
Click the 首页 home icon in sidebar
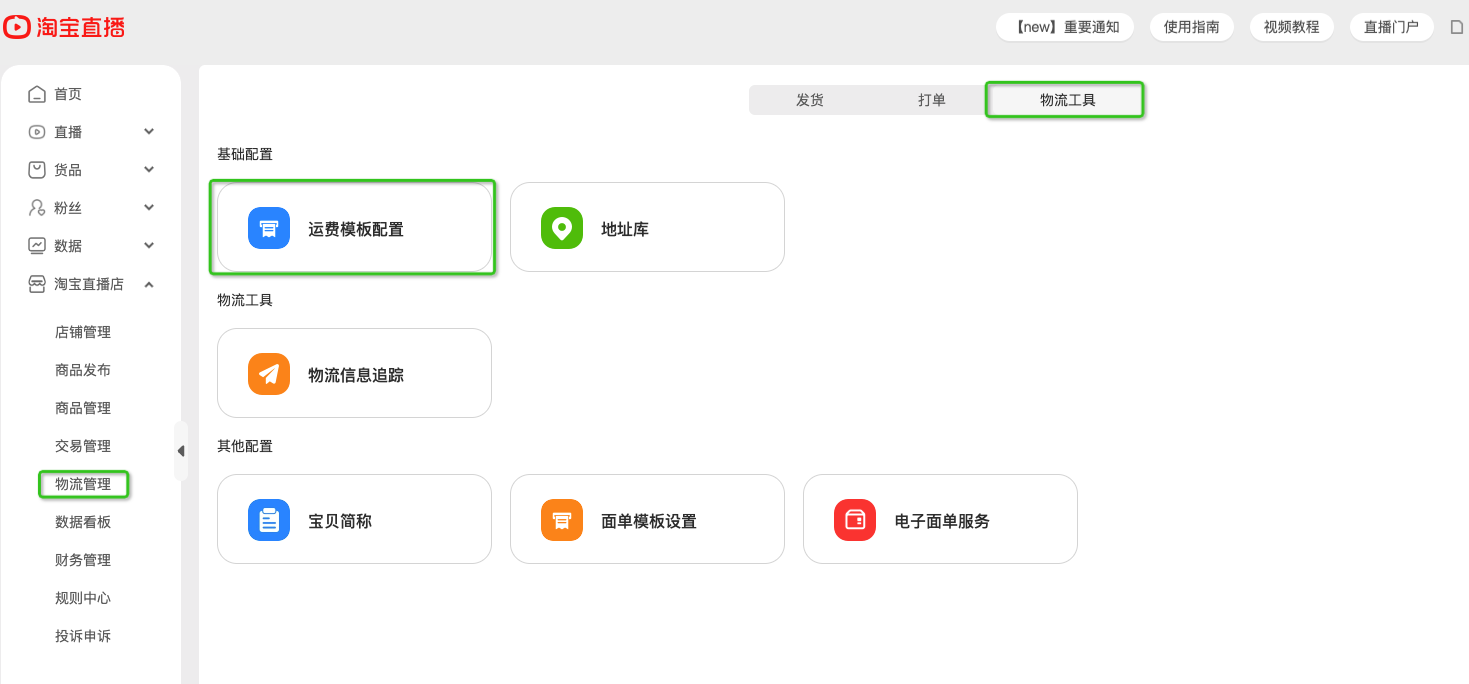point(37,94)
